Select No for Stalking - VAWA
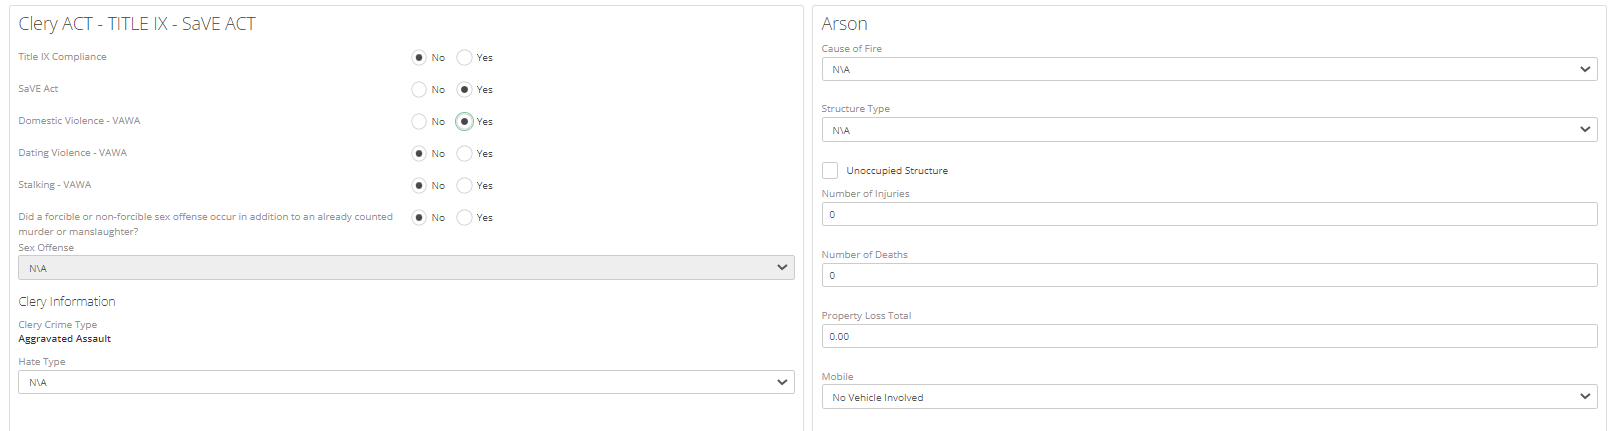This screenshot has width=1616, height=431. (x=419, y=186)
